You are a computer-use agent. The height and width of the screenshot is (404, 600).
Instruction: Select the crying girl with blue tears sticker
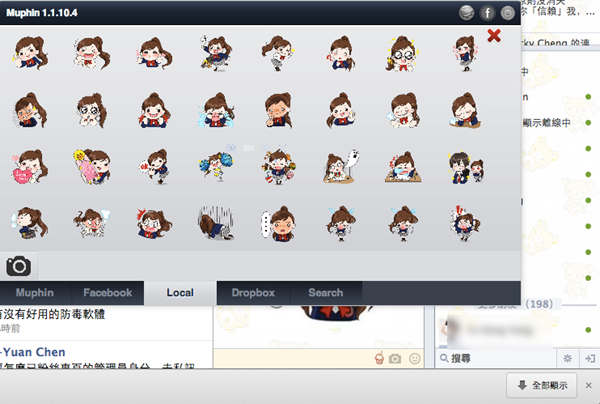pos(216,111)
